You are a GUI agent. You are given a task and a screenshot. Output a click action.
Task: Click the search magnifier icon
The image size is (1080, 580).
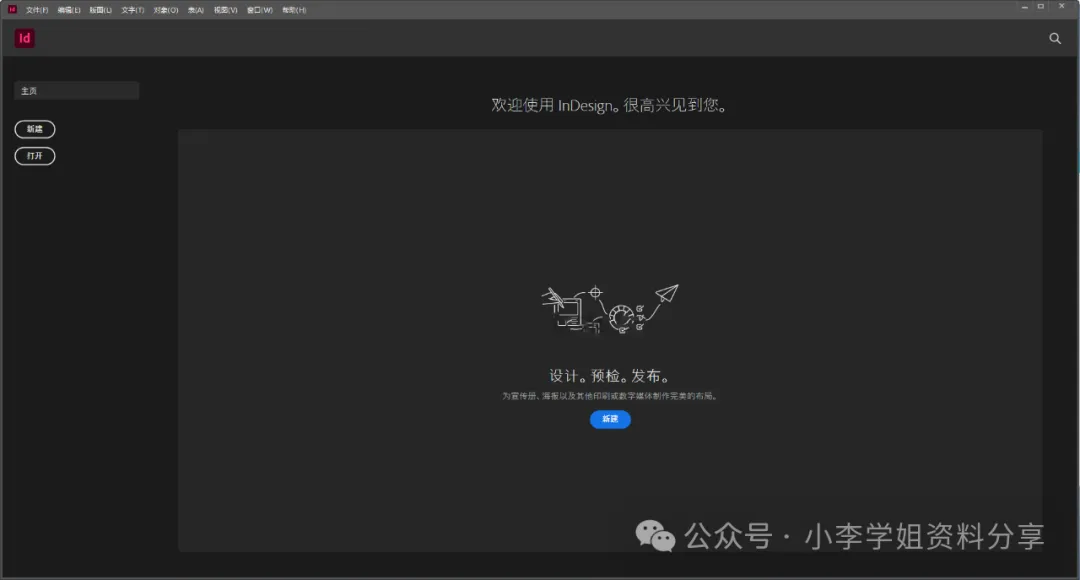pyautogui.click(x=1055, y=39)
